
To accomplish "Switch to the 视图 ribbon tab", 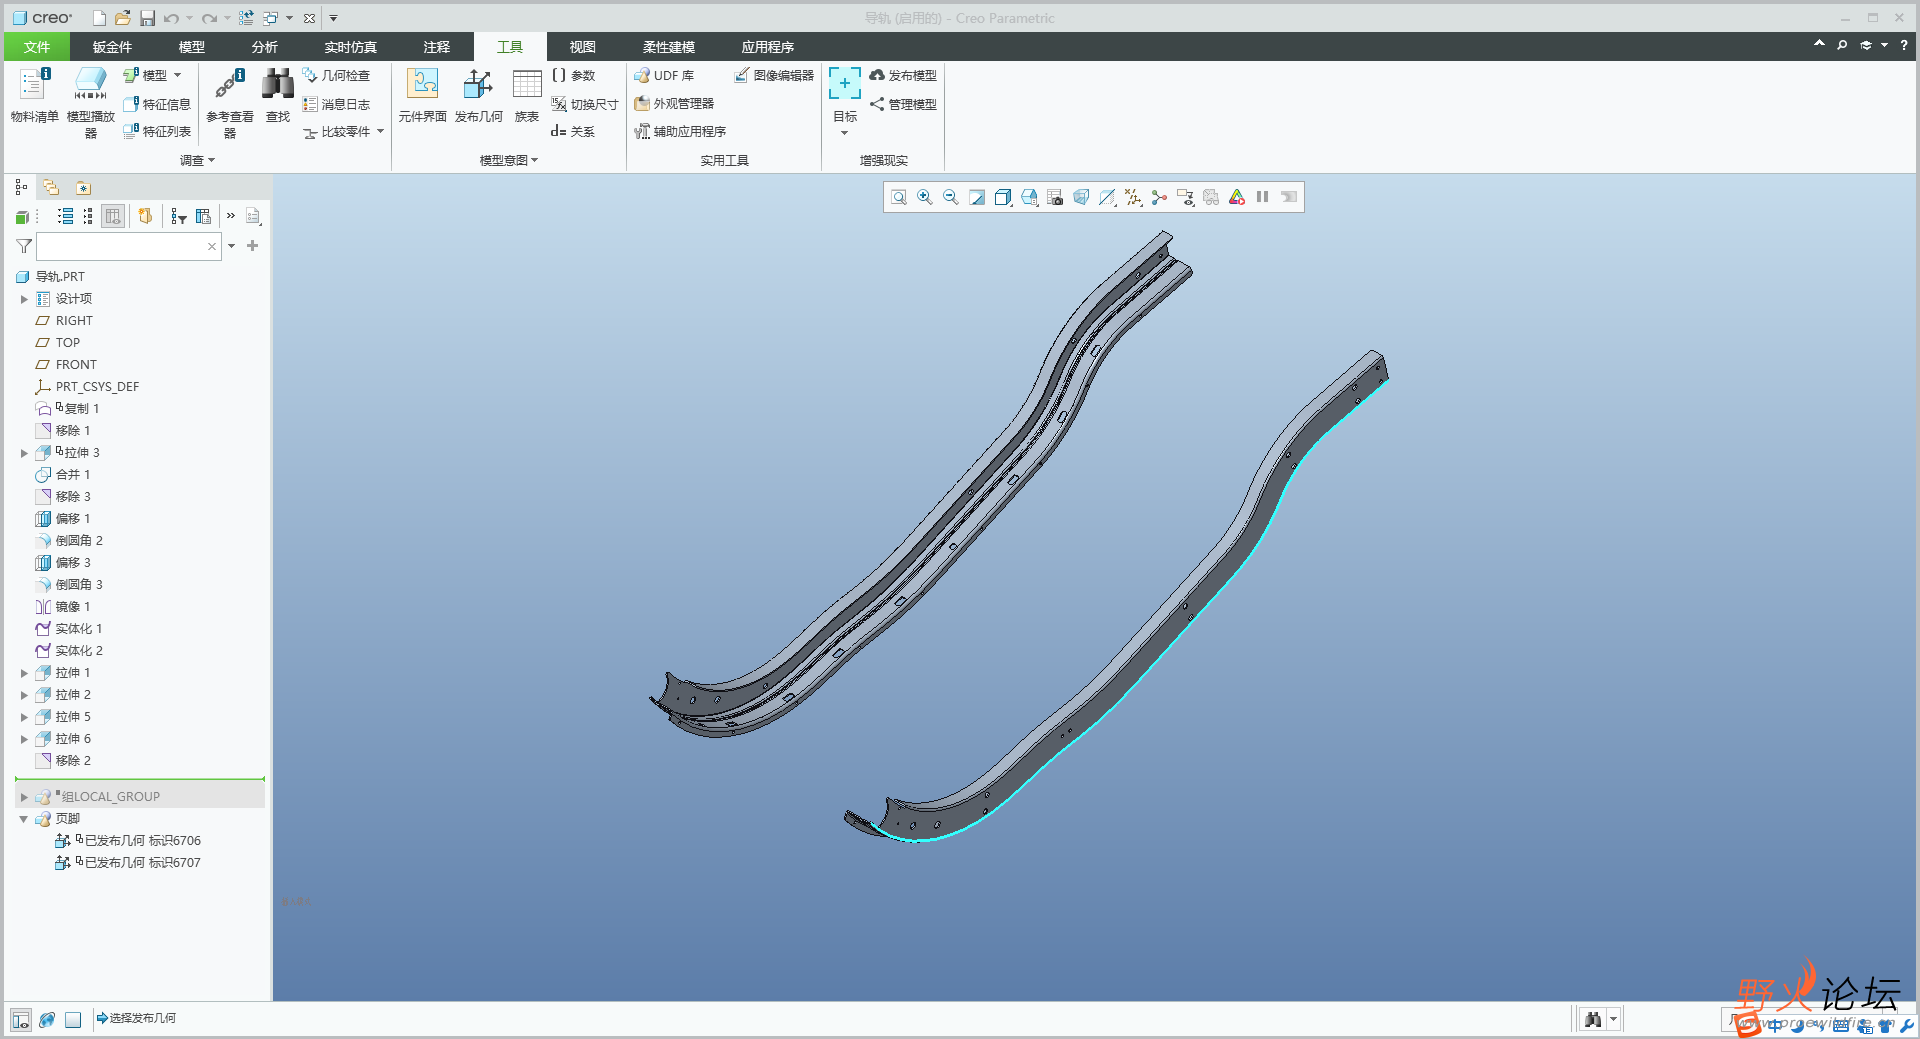I will (582, 47).
